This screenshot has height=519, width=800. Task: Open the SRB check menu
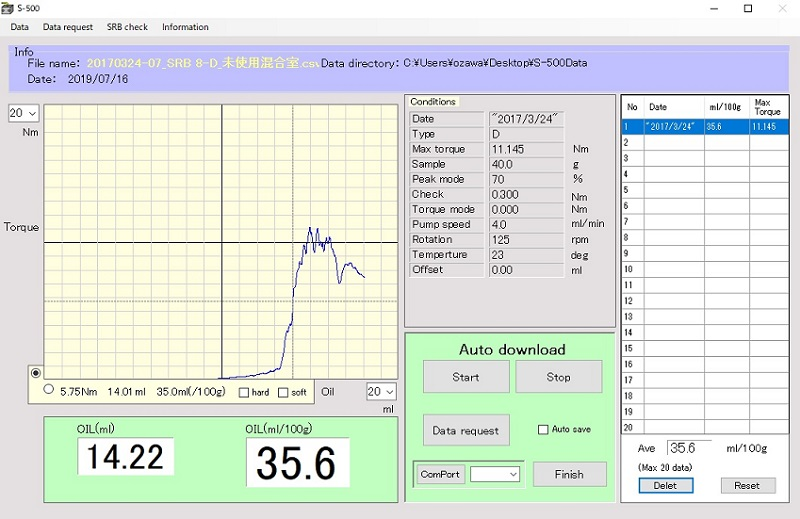127,27
